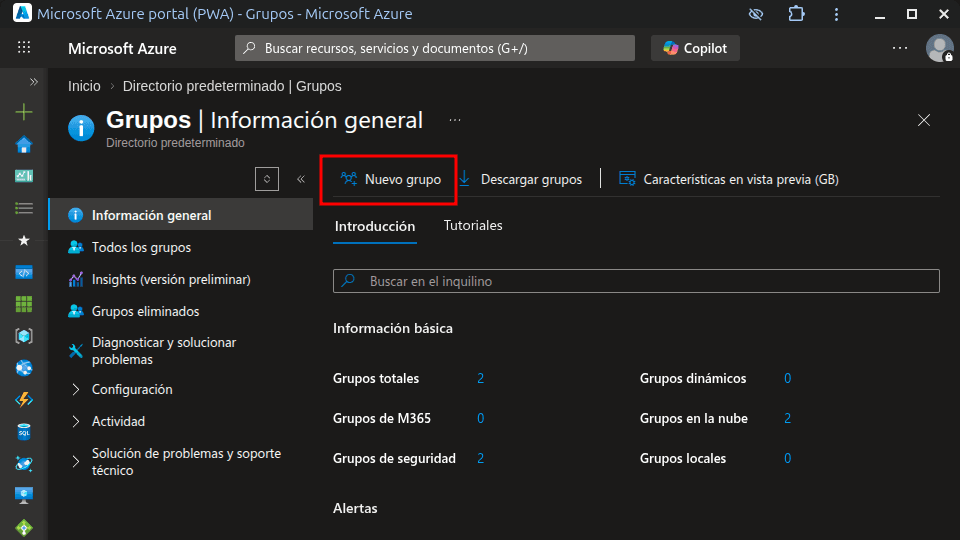960x540 pixels.
Task: Open Dashboard from the left sidebar
Action: [x=24, y=176]
